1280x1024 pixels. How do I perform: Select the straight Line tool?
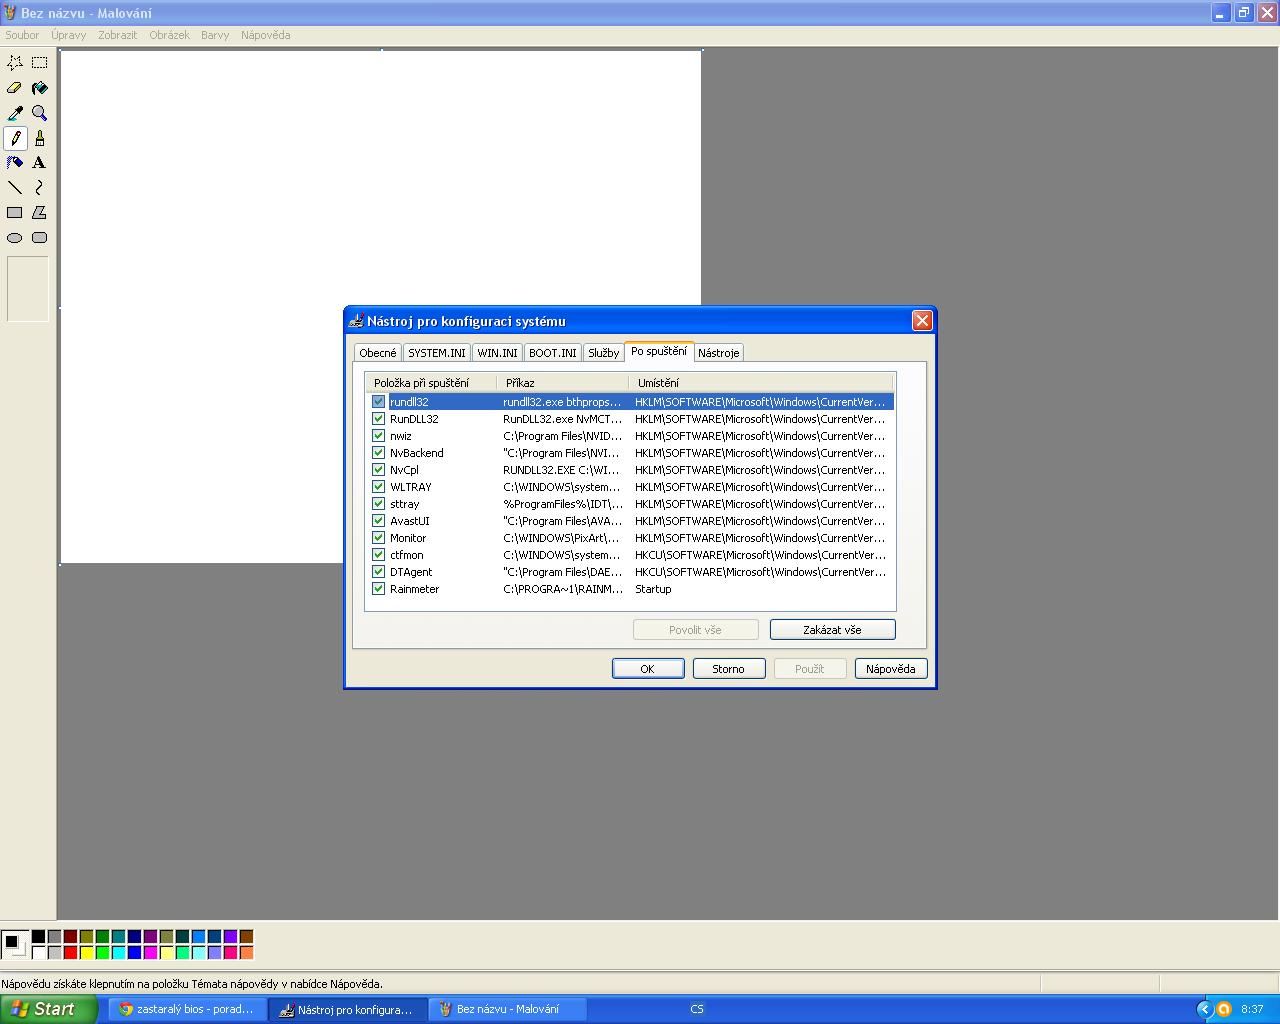click(x=15, y=188)
